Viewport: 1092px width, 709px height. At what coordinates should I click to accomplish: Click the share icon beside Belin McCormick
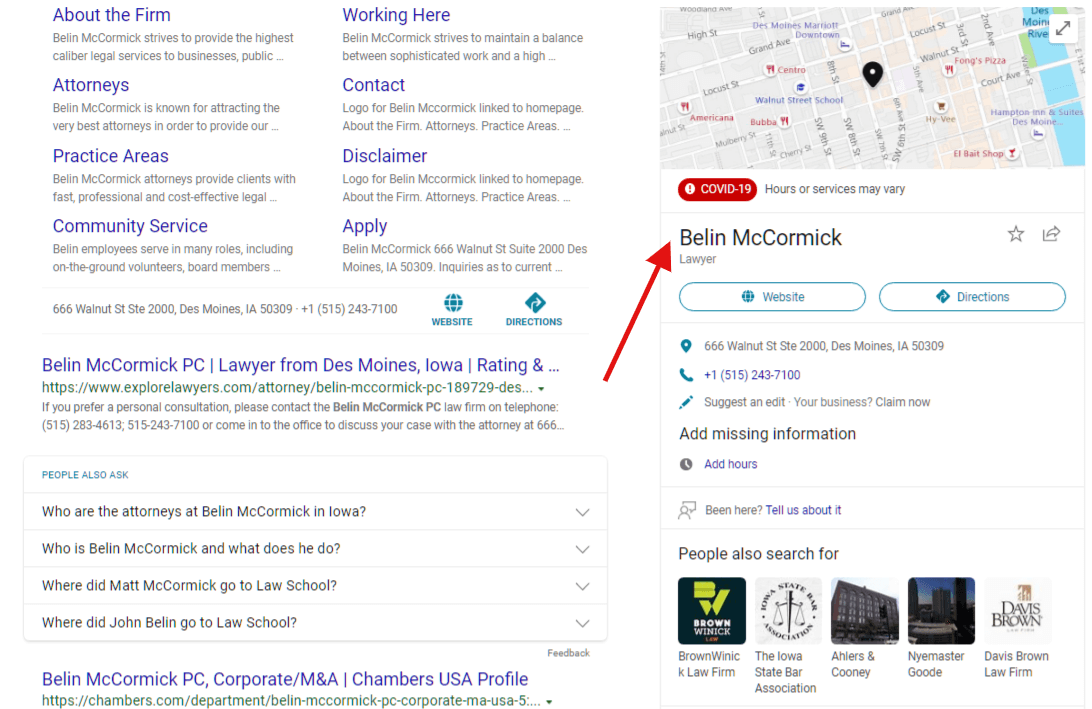pyautogui.click(x=1051, y=234)
